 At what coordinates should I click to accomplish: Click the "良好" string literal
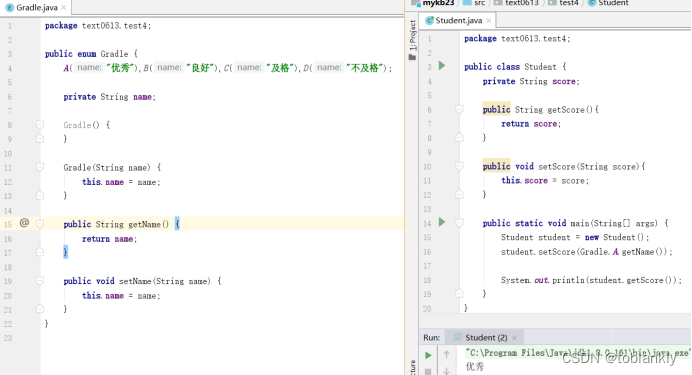point(200,68)
